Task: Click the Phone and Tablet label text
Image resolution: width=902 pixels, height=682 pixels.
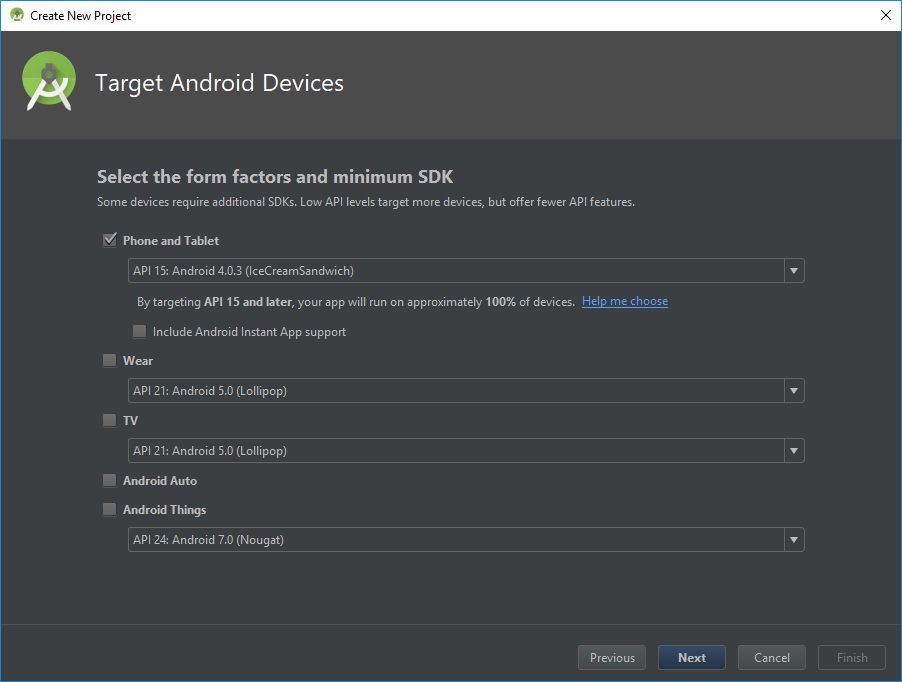Action: click(171, 240)
